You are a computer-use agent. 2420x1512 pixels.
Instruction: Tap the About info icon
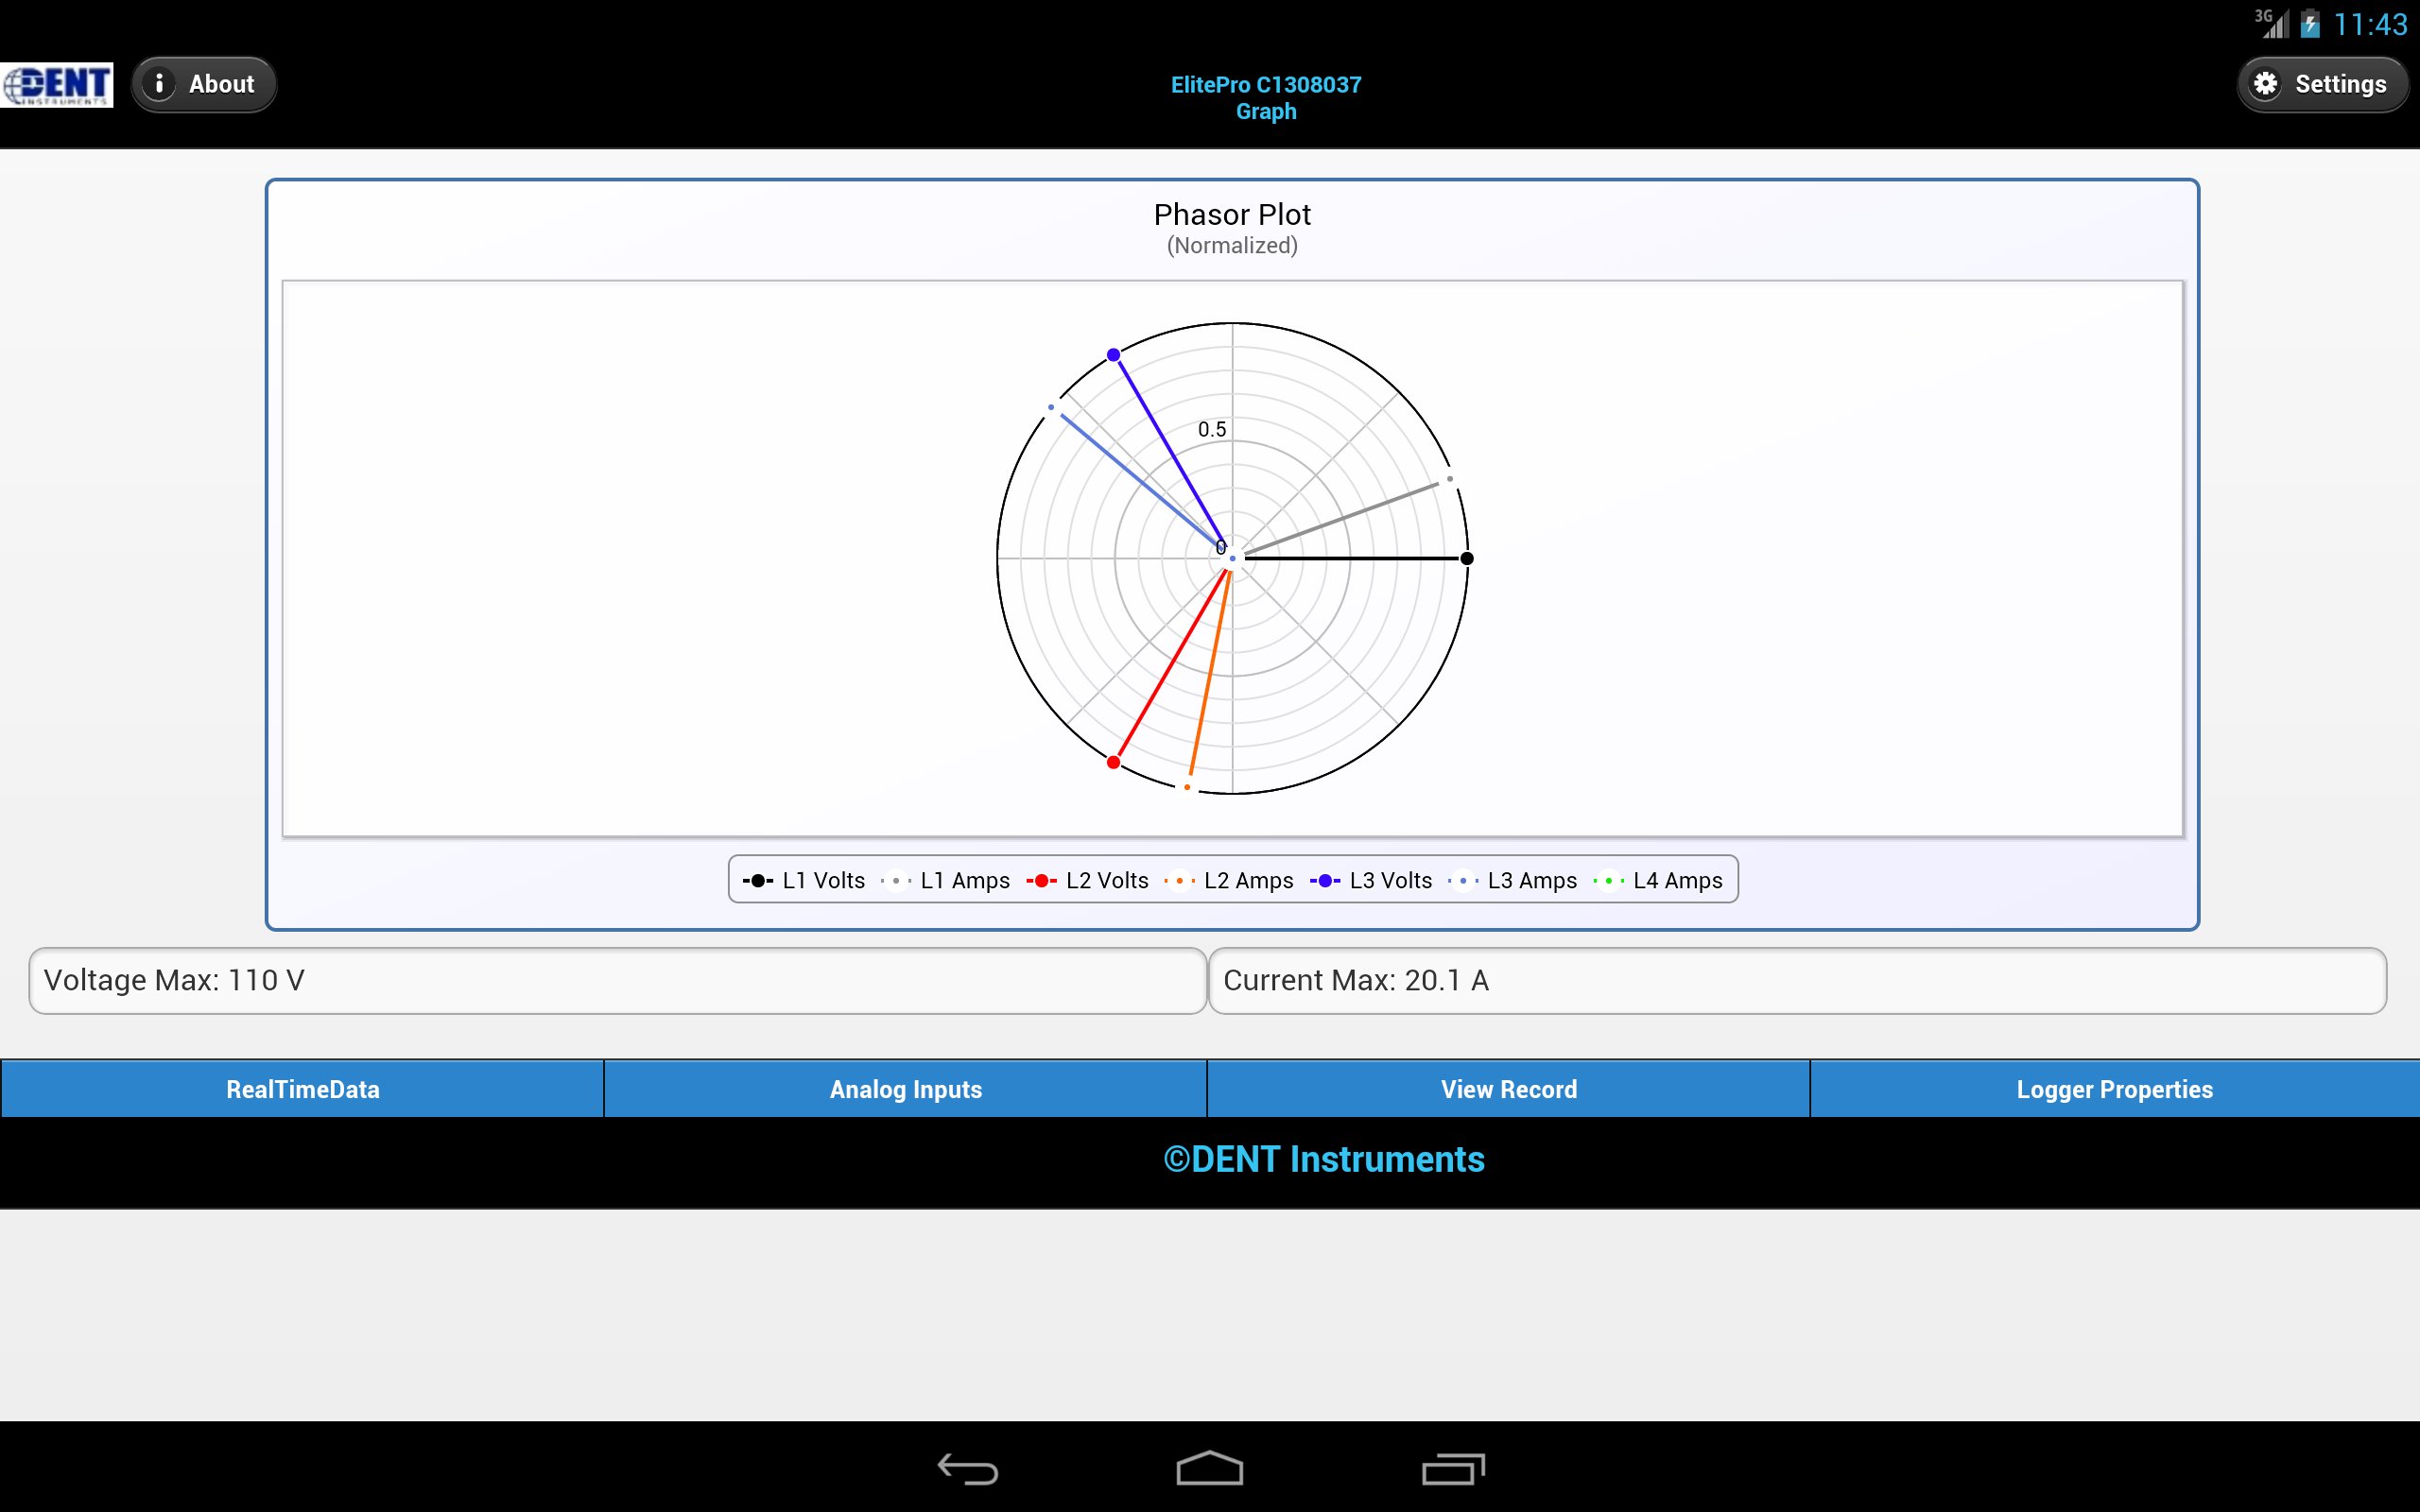click(159, 84)
